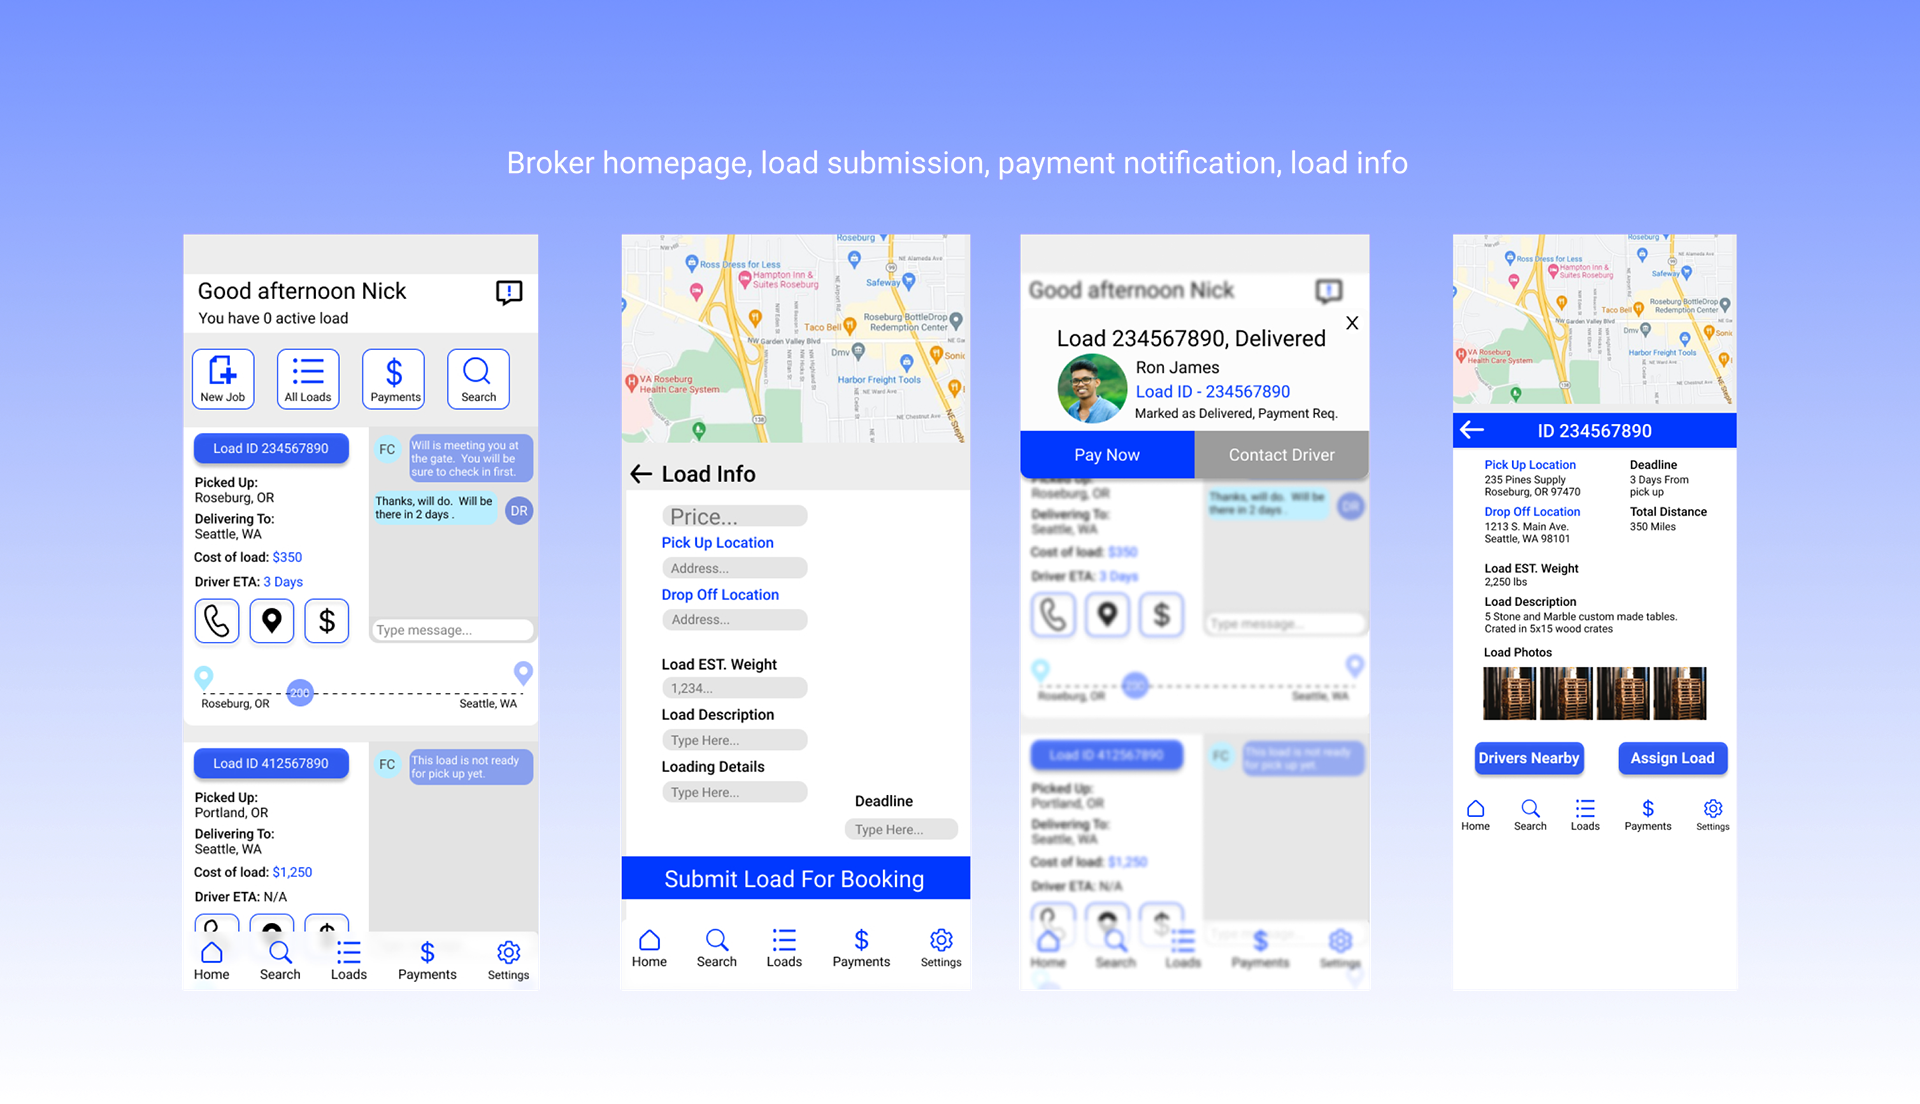Open third load photo thumbnail
The image size is (1920, 1104).
(x=1622, y=693)
